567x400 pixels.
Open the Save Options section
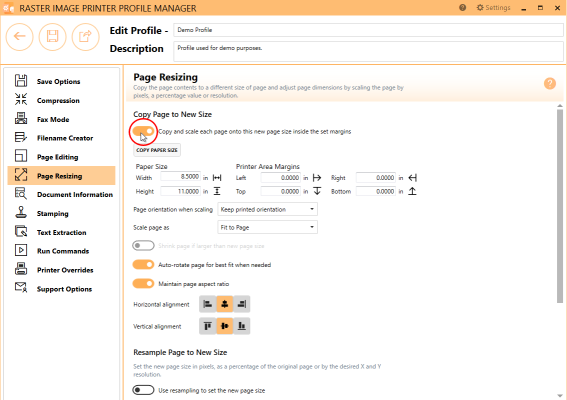coord(61,81)
